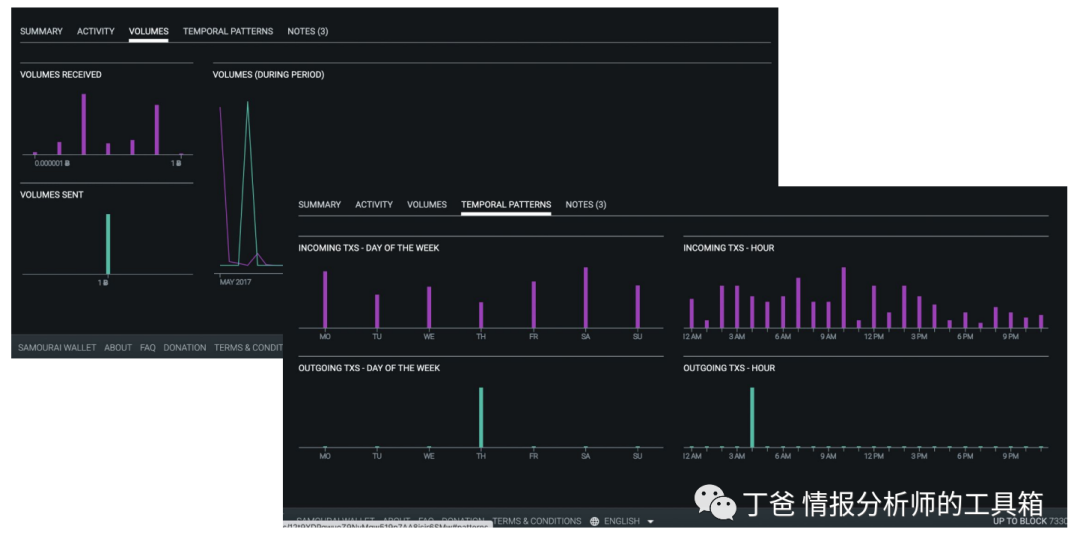Click the Up To Block status text
The height and width of the screenshot is (553, 1080).
click(x=1030, y=521)
